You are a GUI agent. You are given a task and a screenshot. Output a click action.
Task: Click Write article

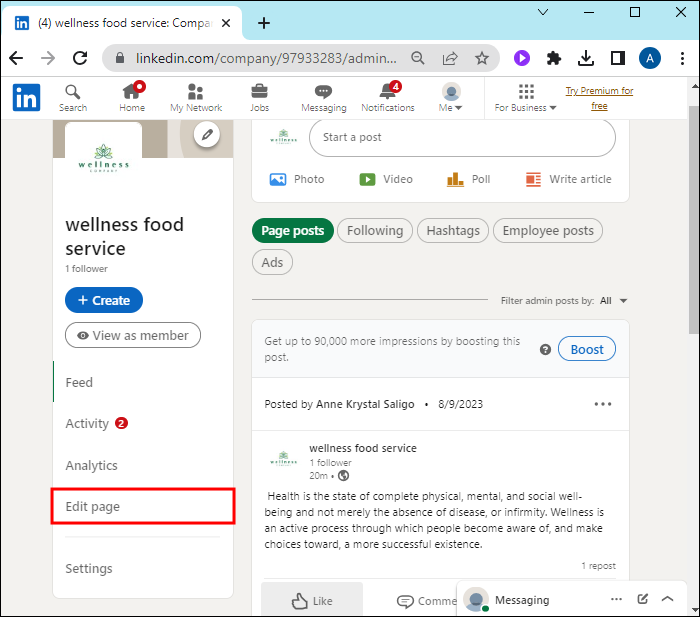568,179
